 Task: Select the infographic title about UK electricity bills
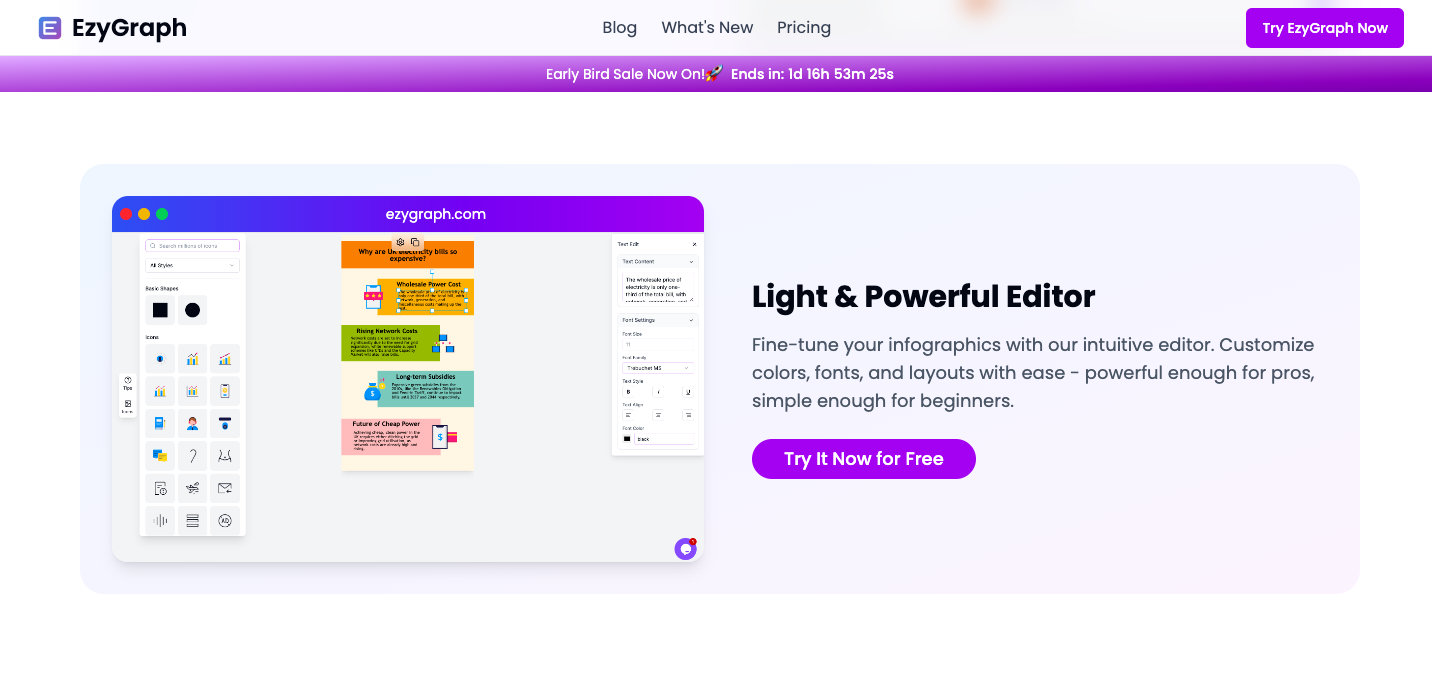(x=407, y=255)
